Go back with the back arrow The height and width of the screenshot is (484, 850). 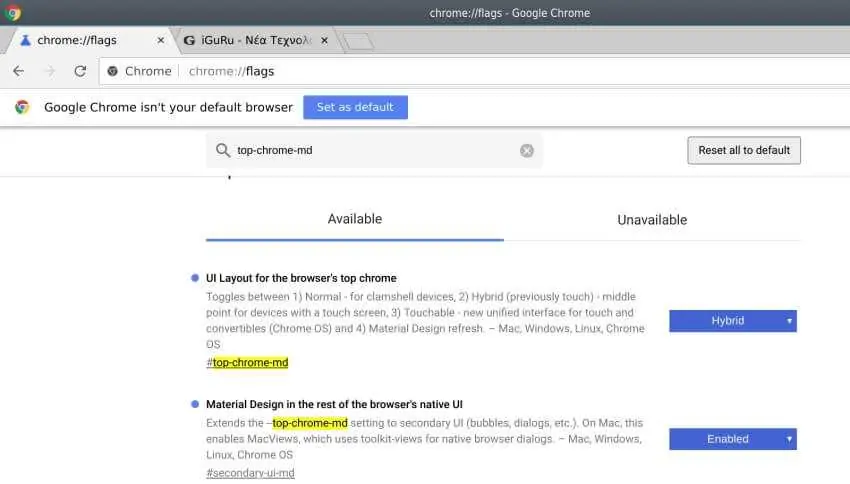click(18, 71)
